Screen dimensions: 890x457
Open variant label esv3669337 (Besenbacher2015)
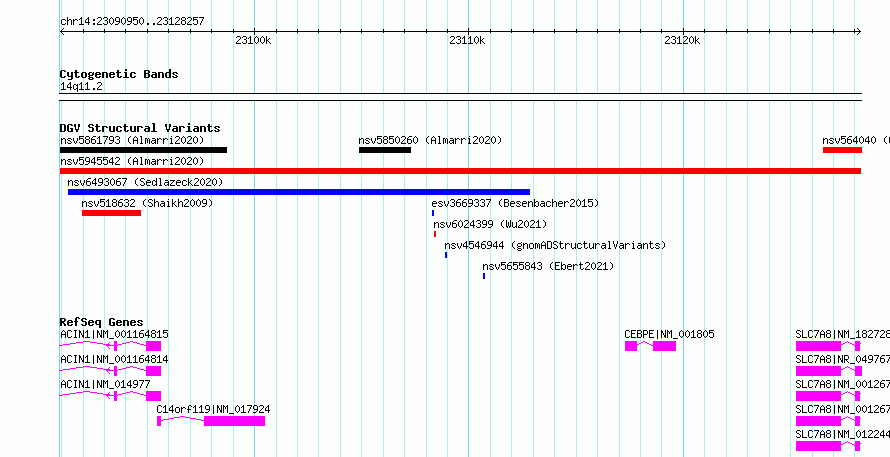[515, 203]
